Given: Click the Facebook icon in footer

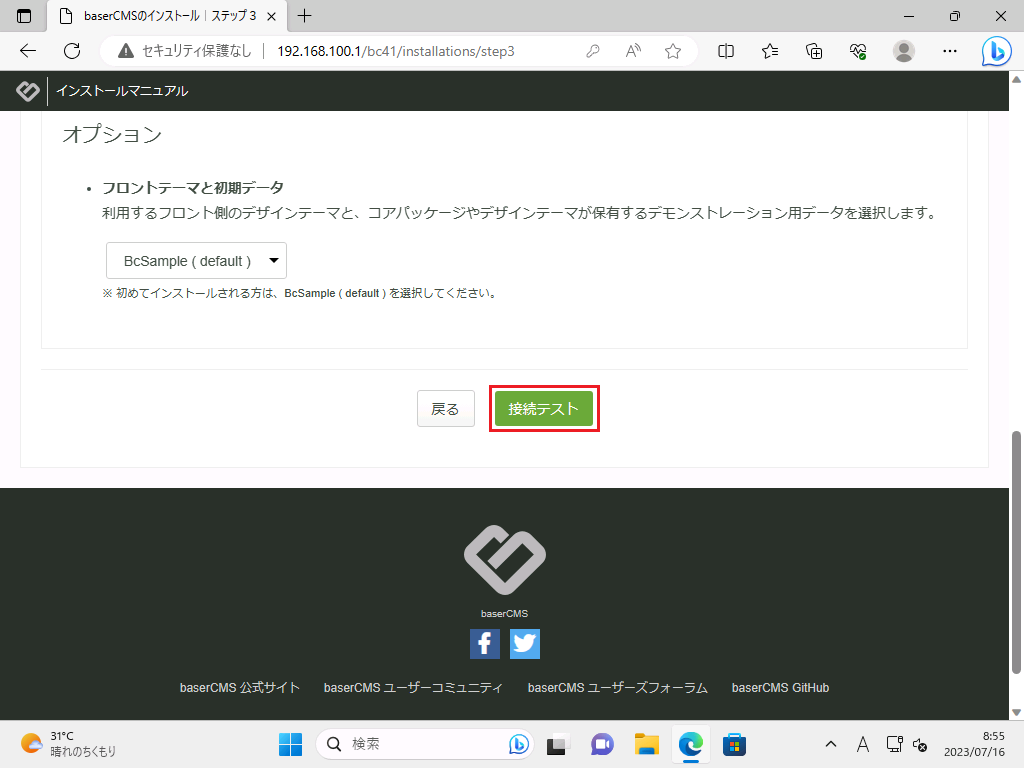Looking at the screenshot, I should [485, 644].
